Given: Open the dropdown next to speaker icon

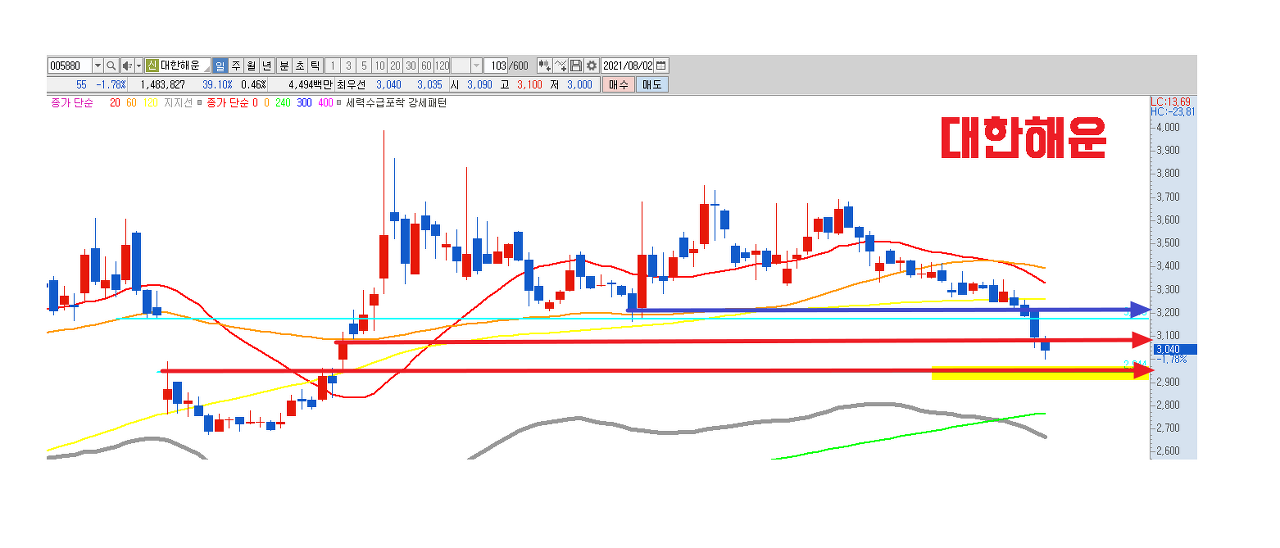Looking at the screenshot, I should 138,65.
